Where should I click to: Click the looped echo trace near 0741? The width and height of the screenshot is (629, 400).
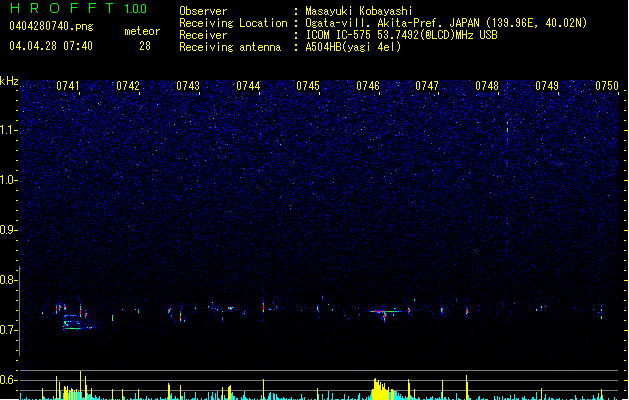77,322
